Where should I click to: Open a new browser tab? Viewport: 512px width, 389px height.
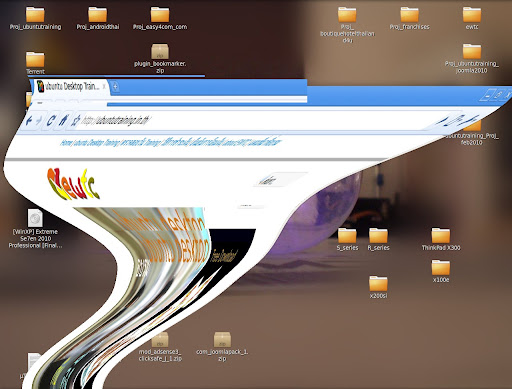(x=115, y=87)
